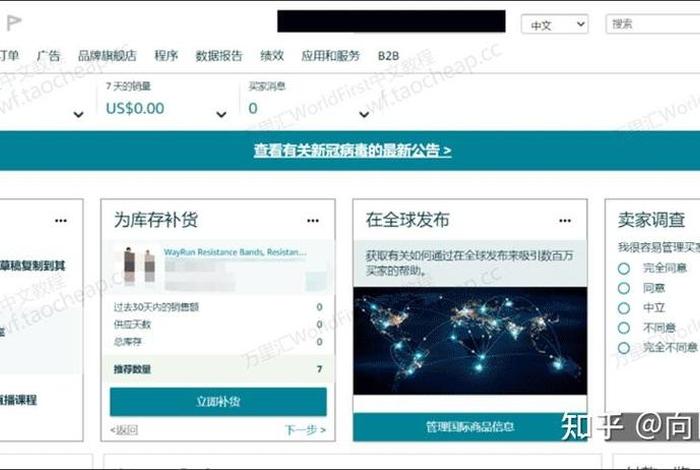
Task: Open more options on 在全球发布 card
Action: pyautogui.click(x=565, y=220)
